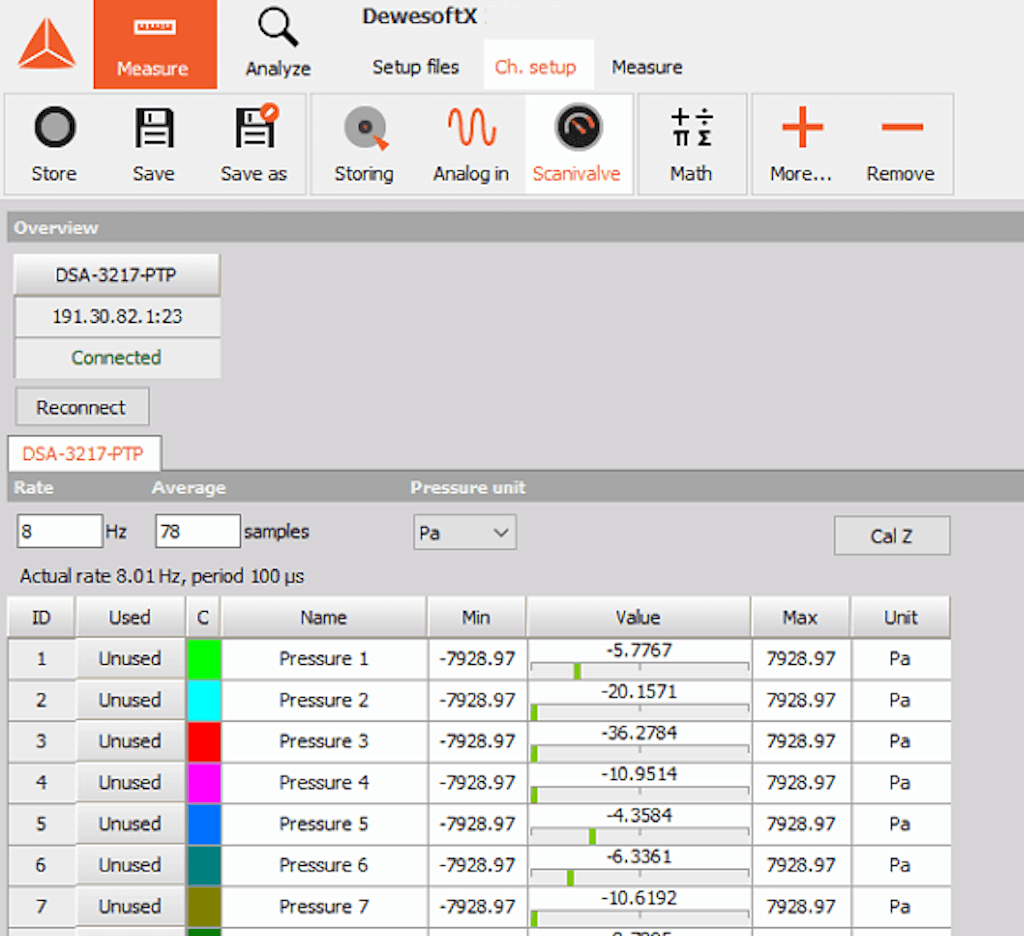The width and height of the screenshot is (1024, 936).
Task: Click the Save floppy icon
Action: pyautogui.click(x=154, y=127)
